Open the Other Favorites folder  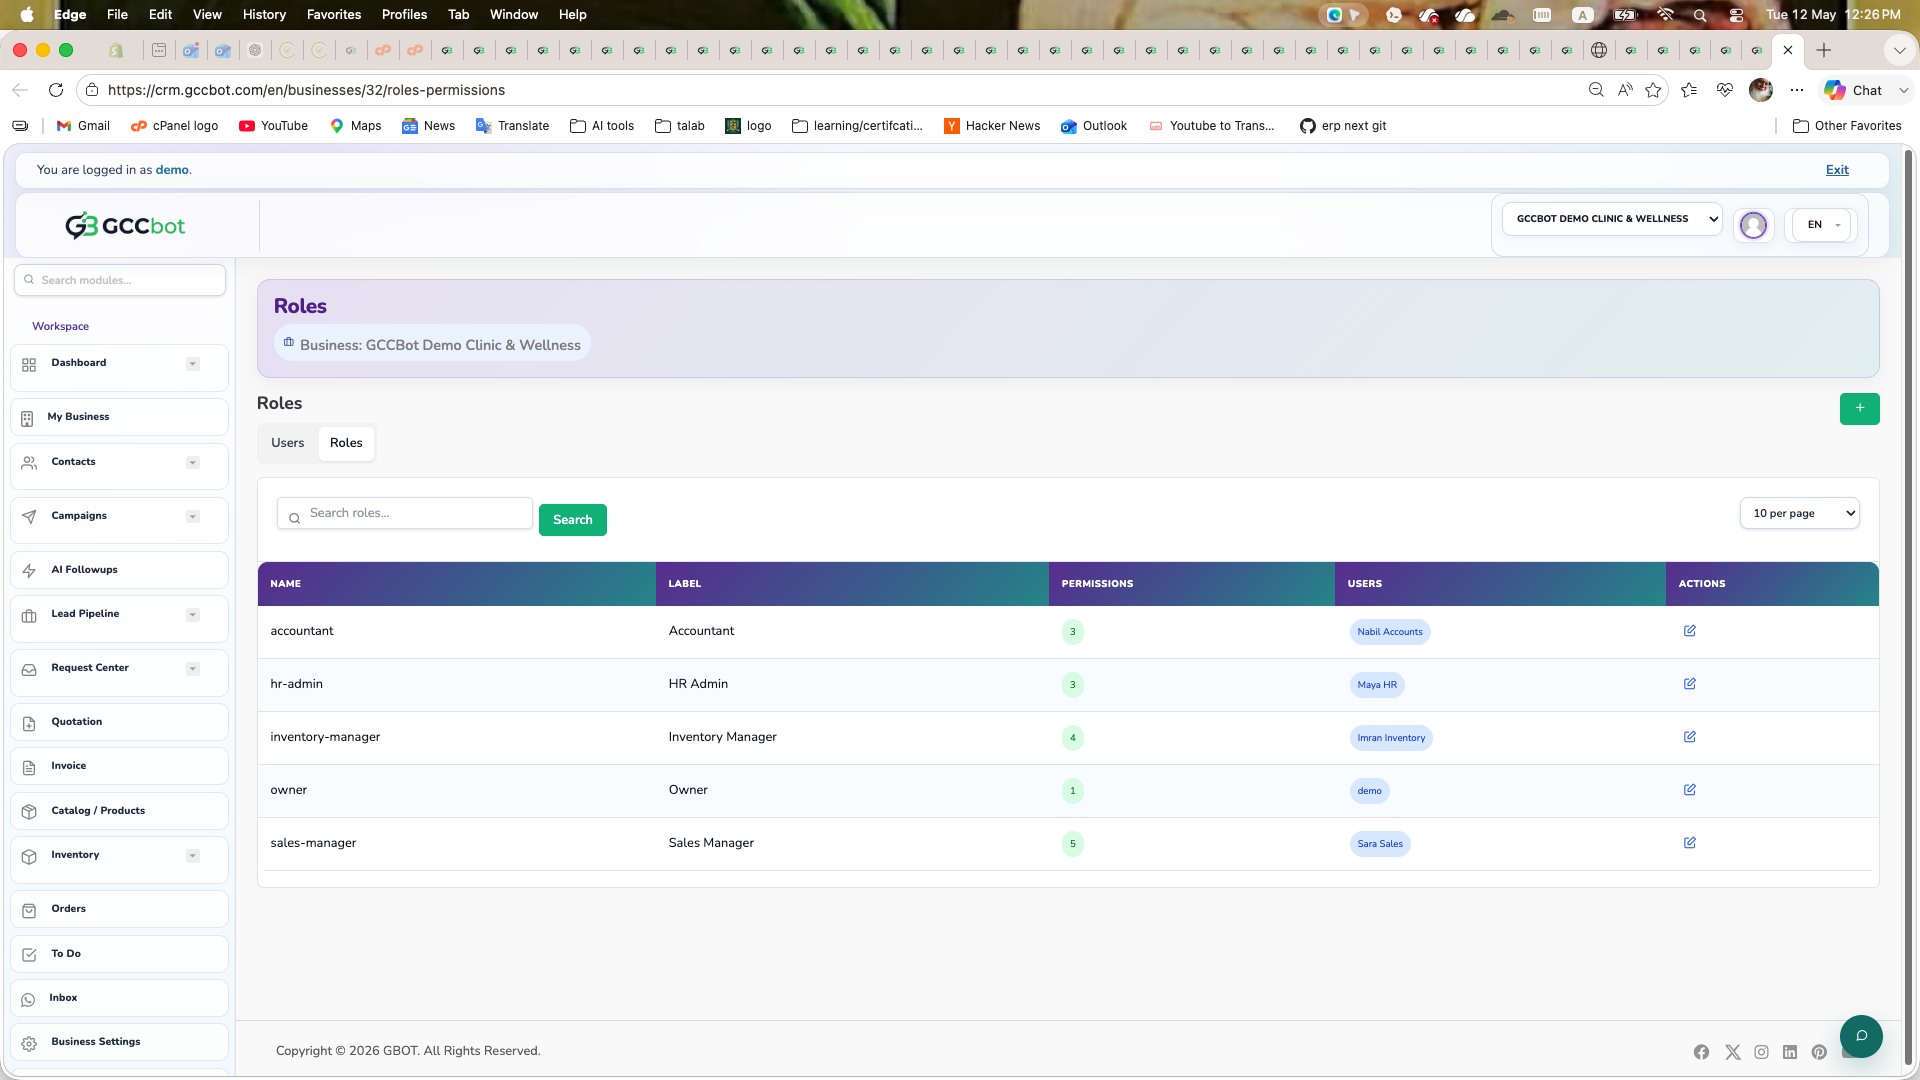(x=1846, y=126)
